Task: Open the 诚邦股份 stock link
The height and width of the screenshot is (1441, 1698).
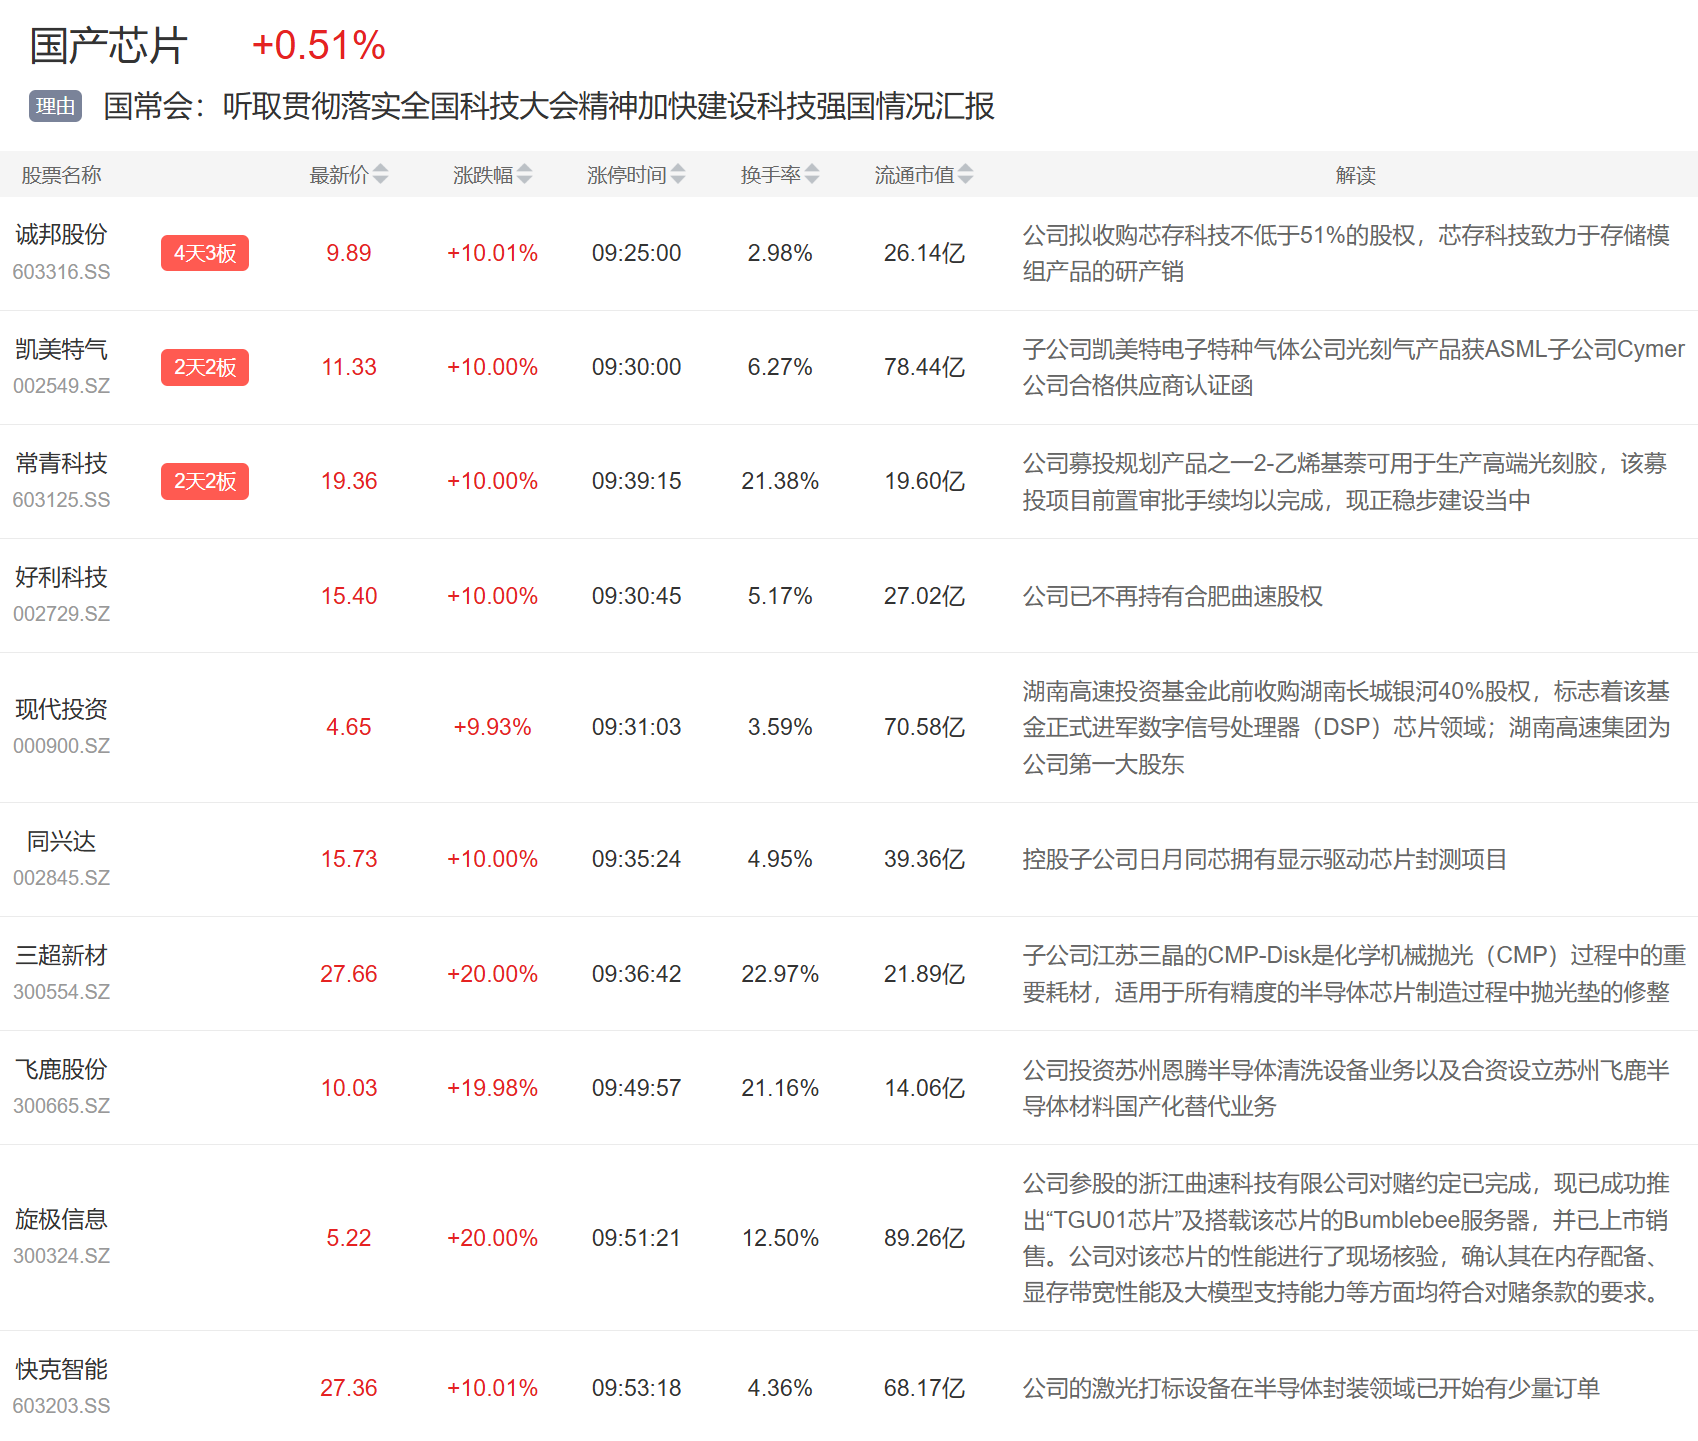Action: [x=61, y=235]
